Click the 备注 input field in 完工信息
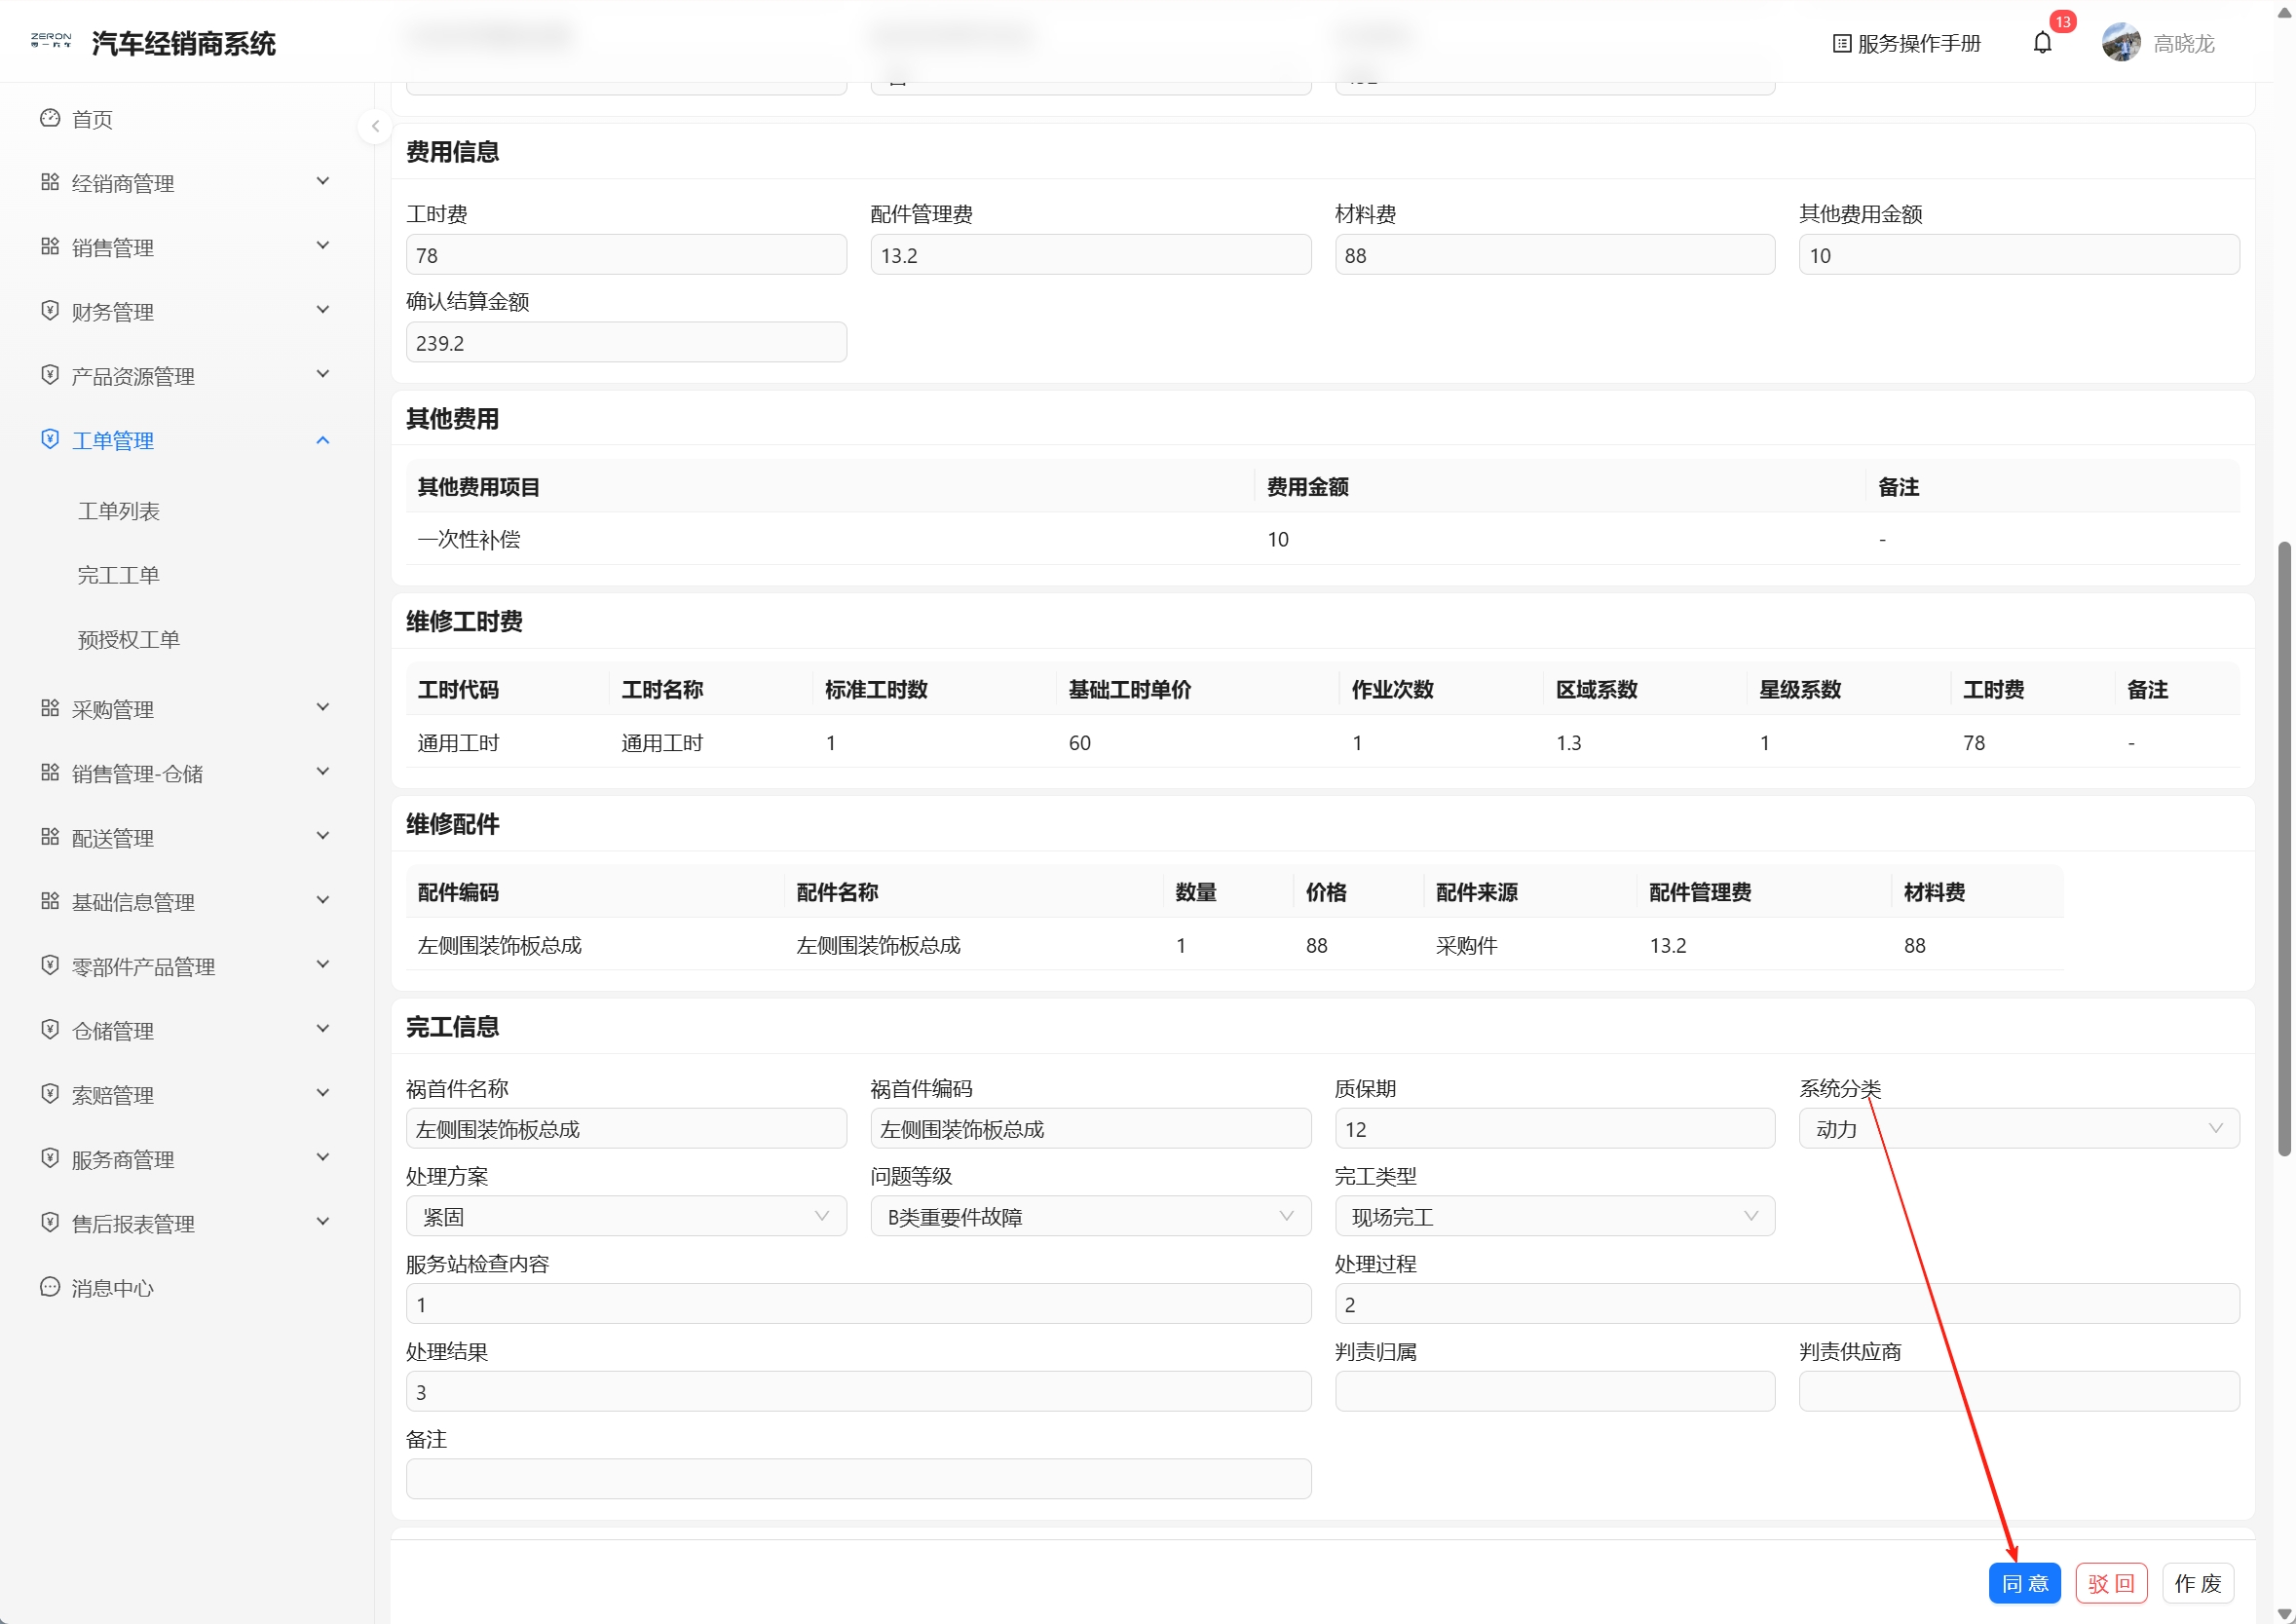2296x1624 pixels. (858, 1479)
